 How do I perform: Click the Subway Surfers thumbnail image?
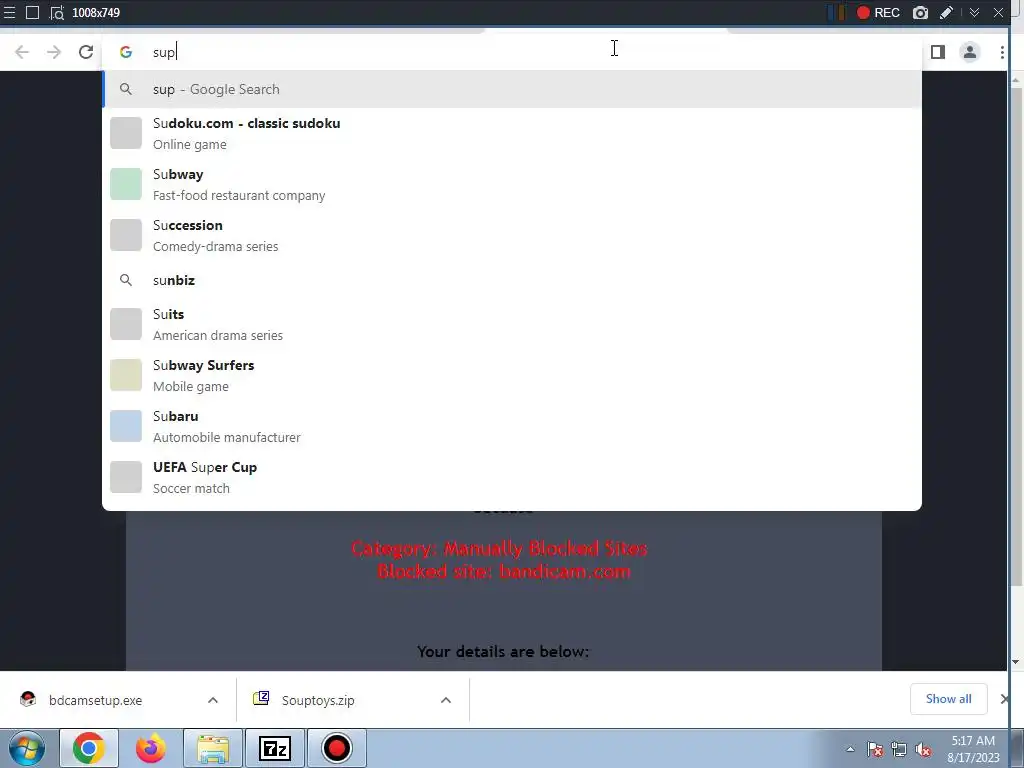pos(126,375)
